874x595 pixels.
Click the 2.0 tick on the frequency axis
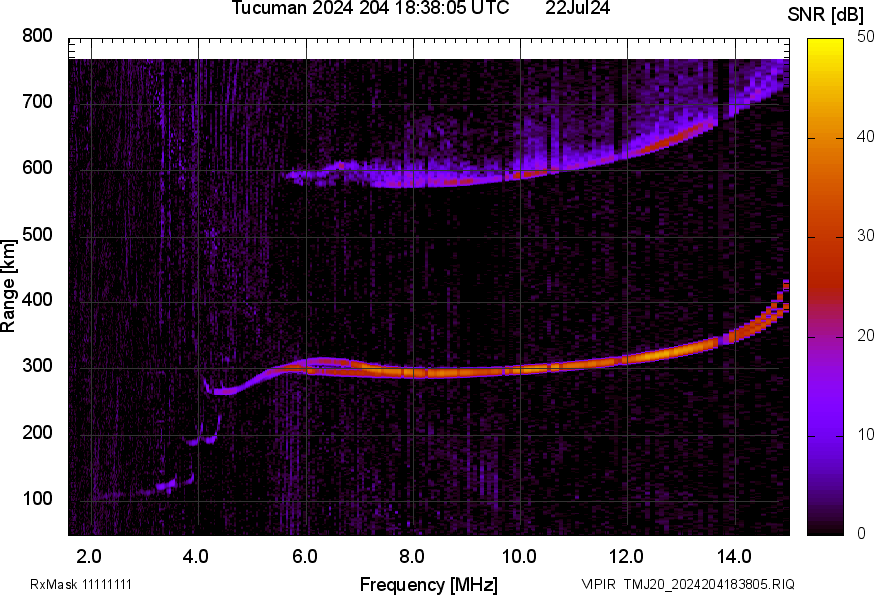90,554
